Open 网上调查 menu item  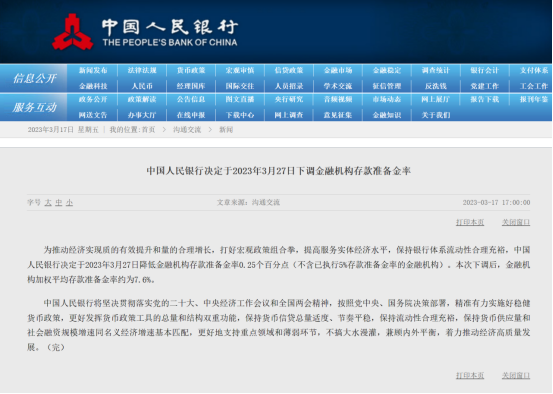coord(289,115)
